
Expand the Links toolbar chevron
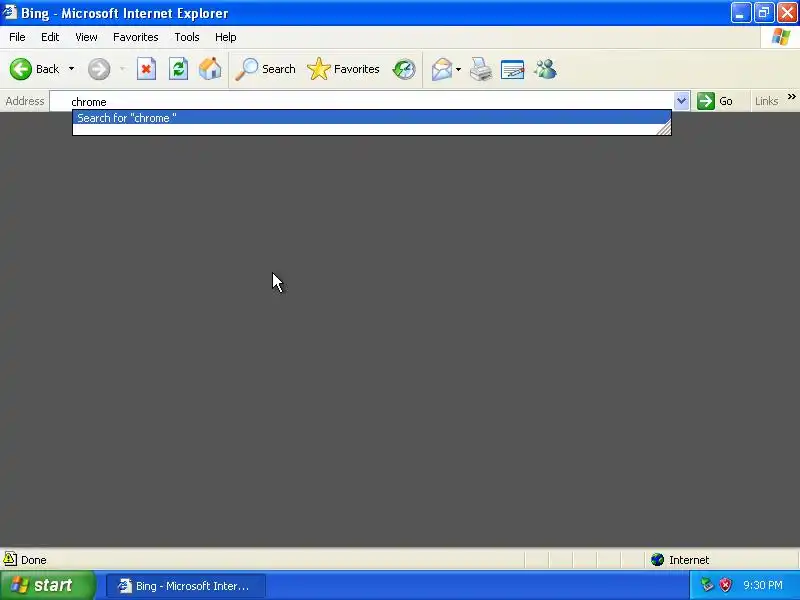(x=791, y=96)
